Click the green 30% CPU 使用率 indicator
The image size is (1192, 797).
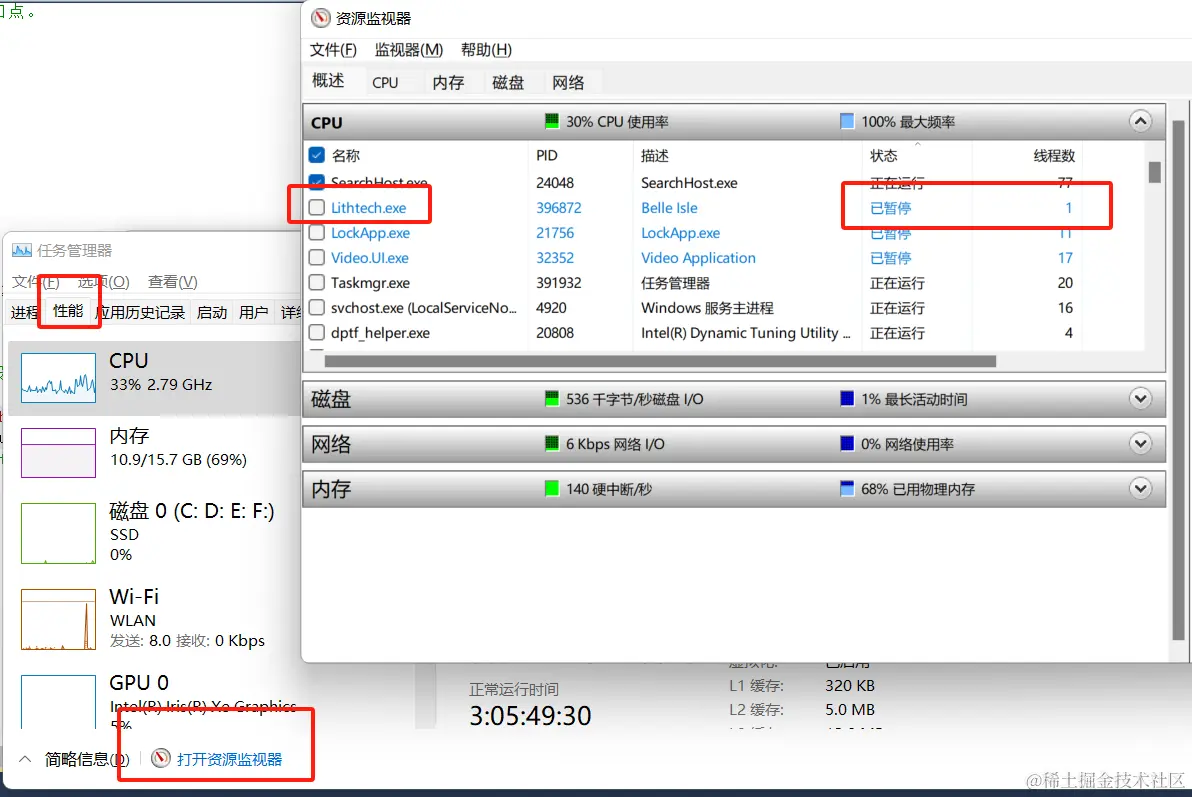pos(552,121)
